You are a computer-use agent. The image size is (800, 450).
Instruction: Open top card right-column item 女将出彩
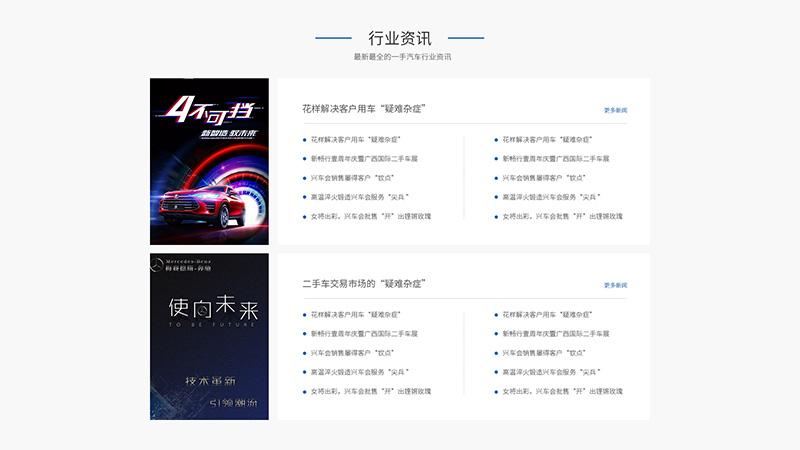(x=563, y=216)
